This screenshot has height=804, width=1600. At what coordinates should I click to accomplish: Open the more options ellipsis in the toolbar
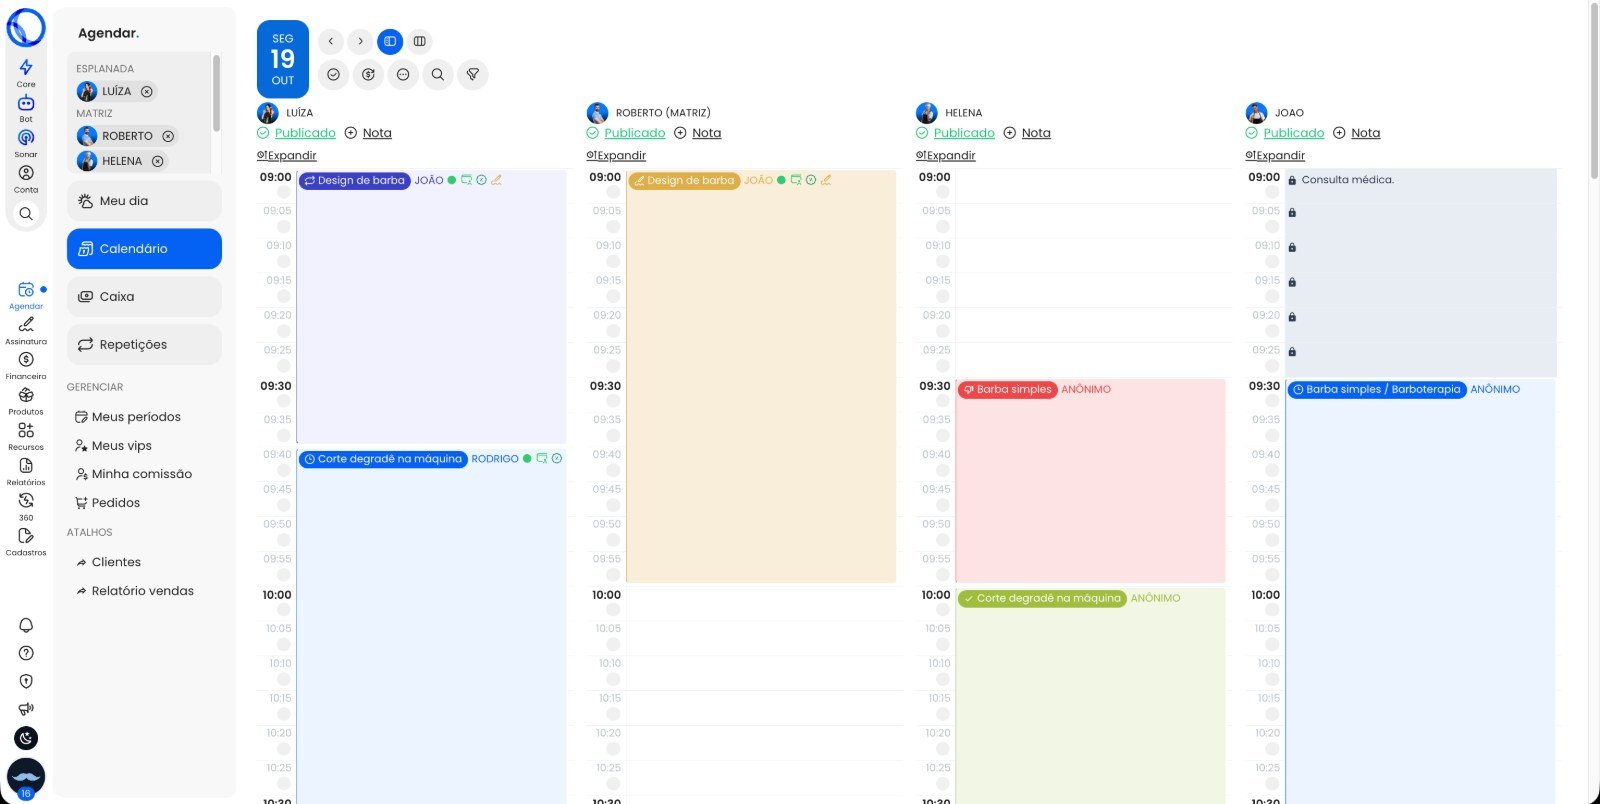tap(403, 74)
